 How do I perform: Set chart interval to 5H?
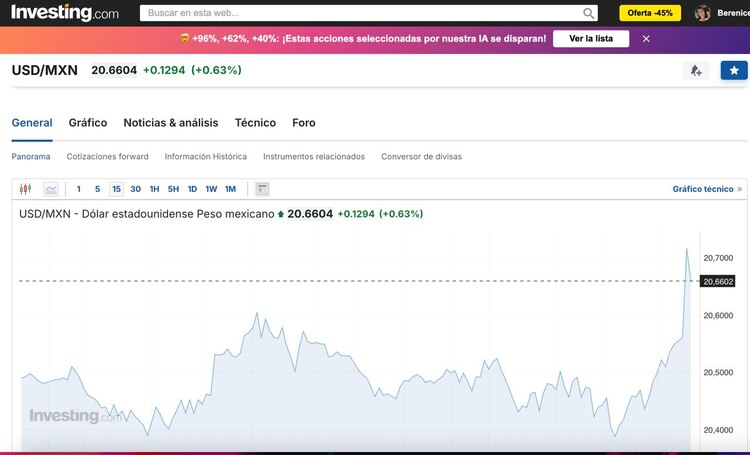point(173,189)
